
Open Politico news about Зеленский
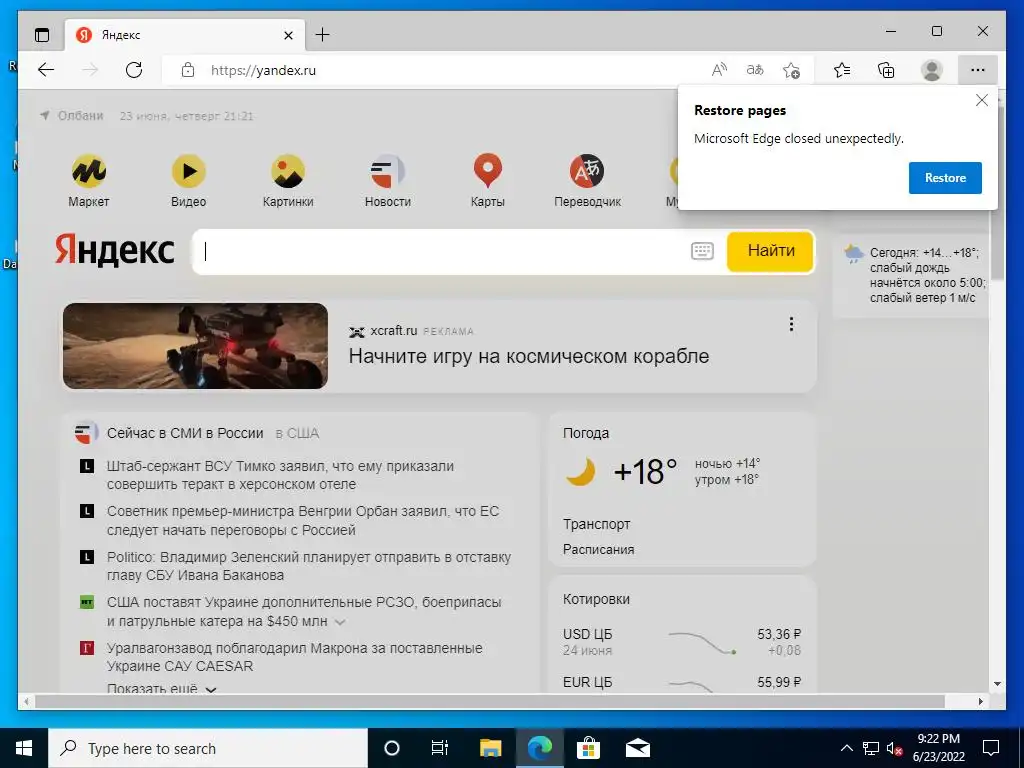point(309,566)
